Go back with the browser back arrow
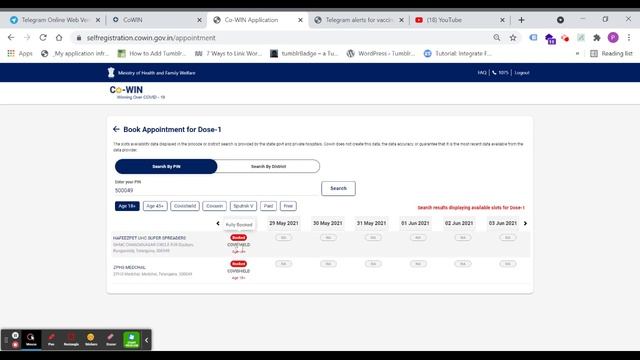The height and width of the screenshot is (360, 640). coord(11,38)
